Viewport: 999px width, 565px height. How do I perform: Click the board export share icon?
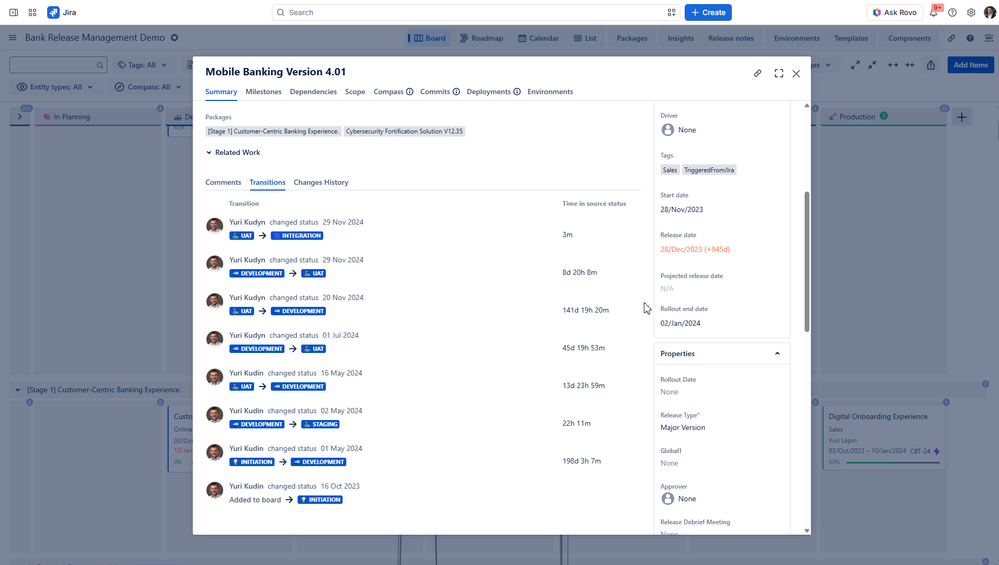click(931, 65)
